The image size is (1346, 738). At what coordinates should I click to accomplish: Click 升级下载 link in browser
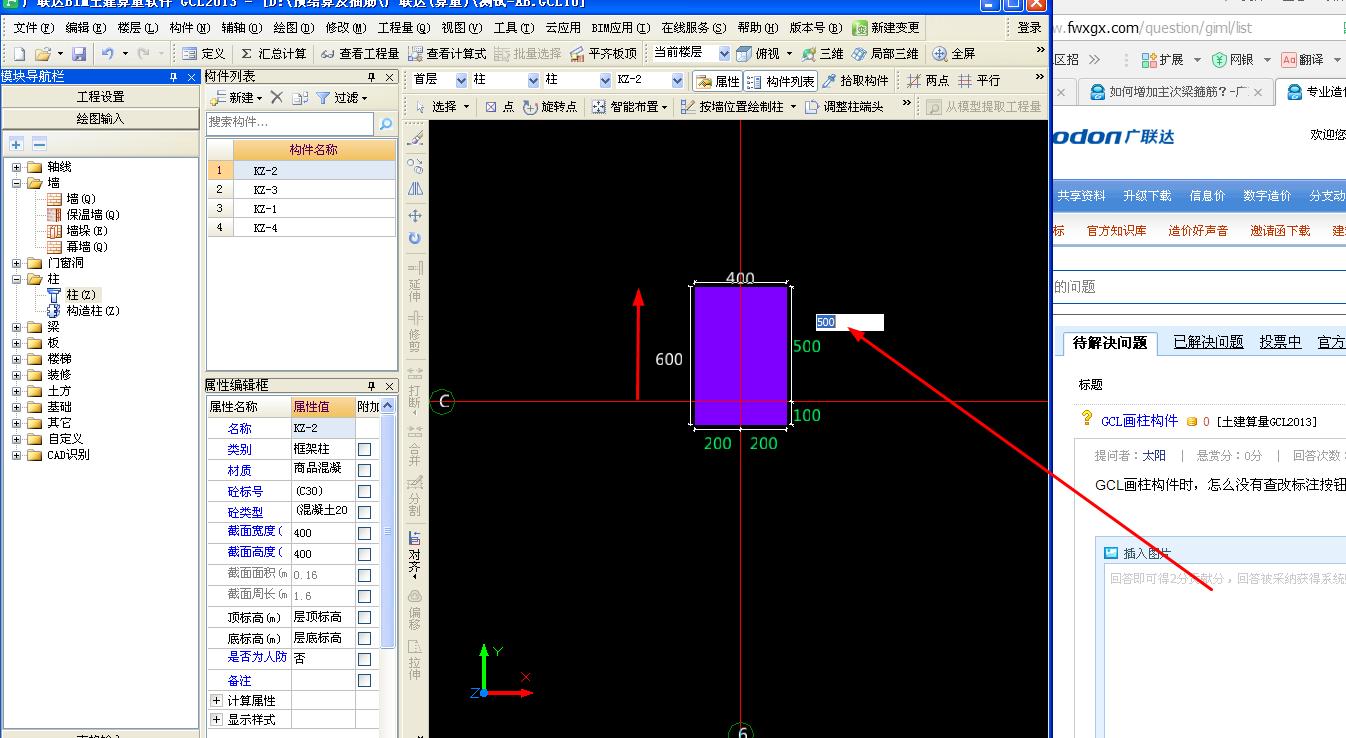coord(1147,196)
